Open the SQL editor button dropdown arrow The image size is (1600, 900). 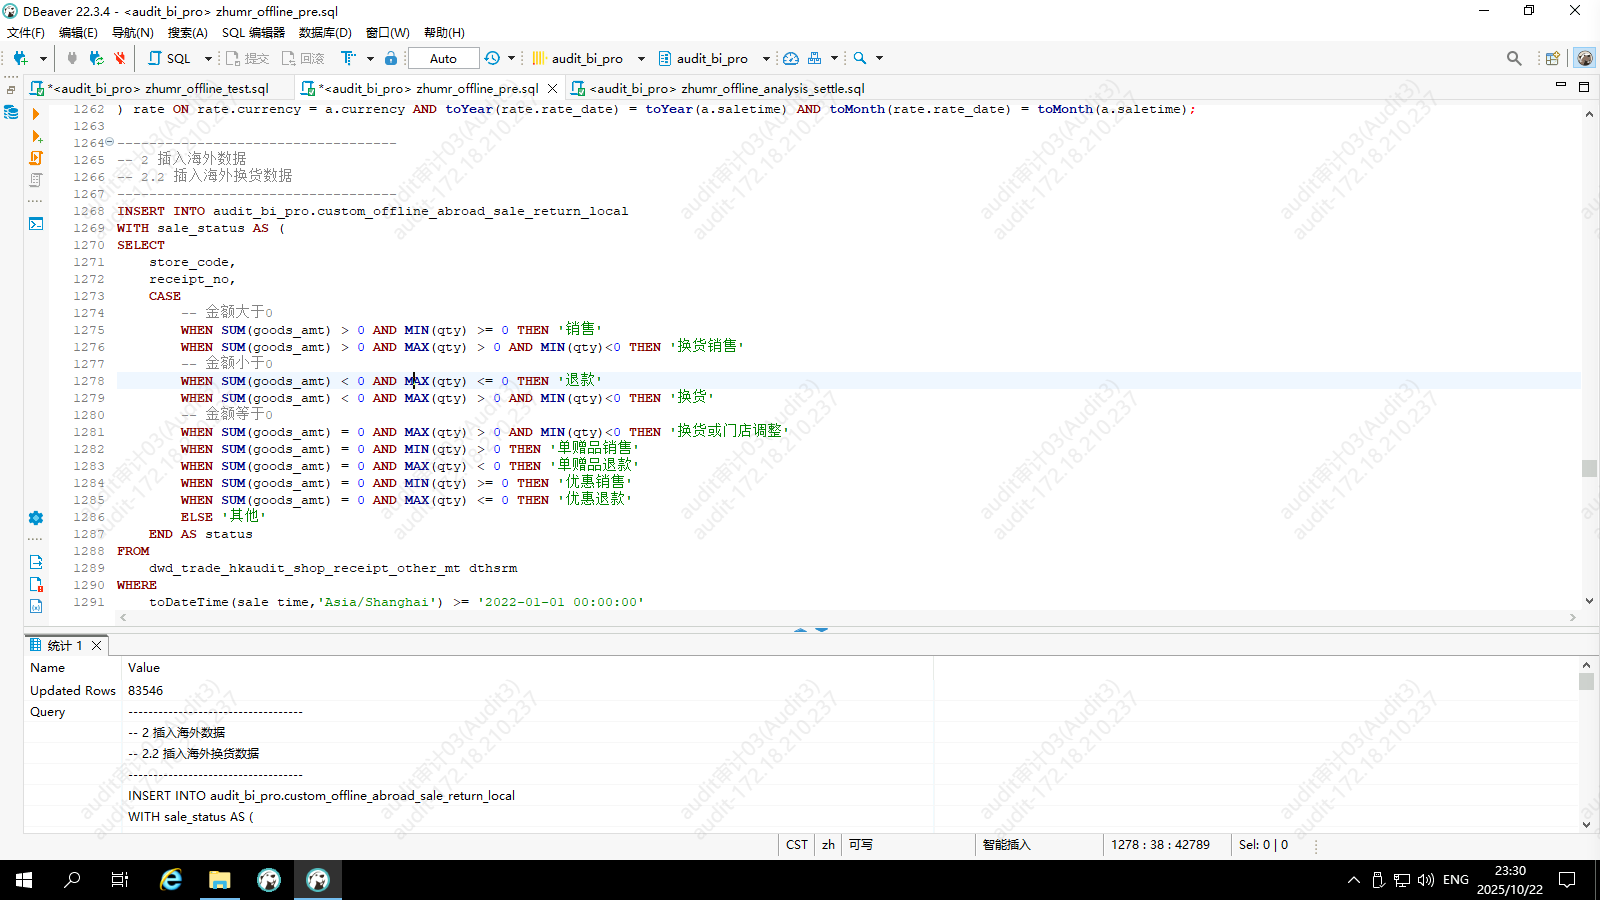(208, 58)
